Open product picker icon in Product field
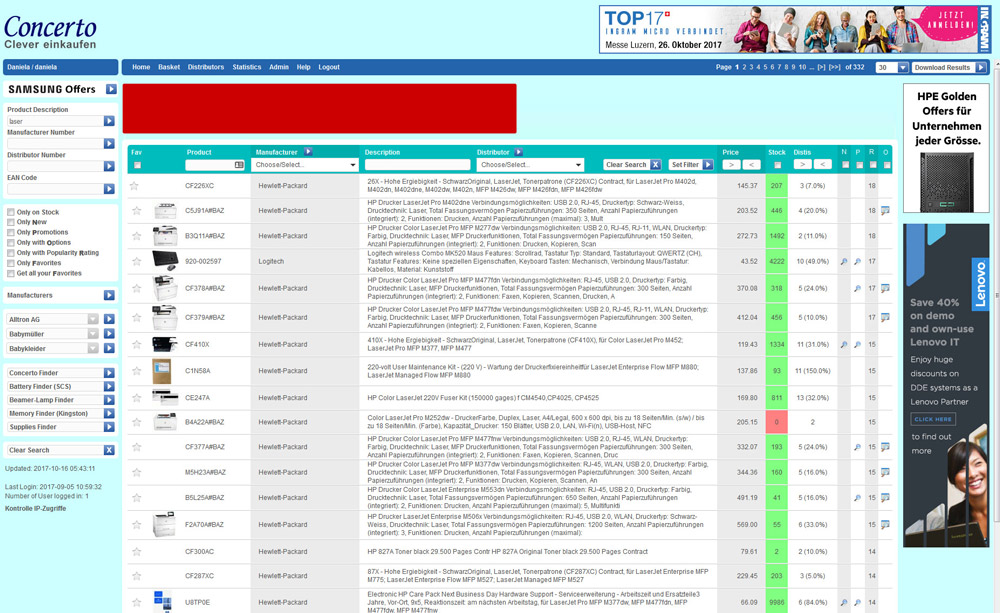 239,165
